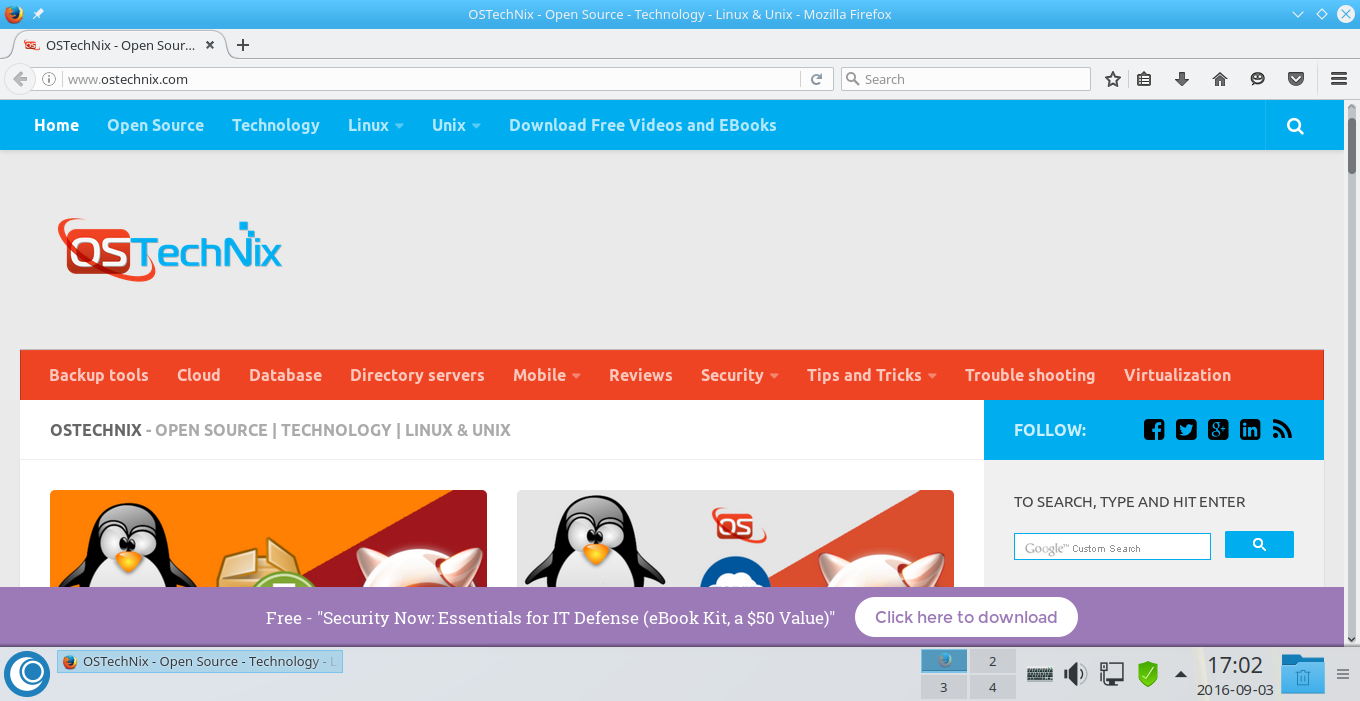Screen dimensions: 1360x701
Task: Show bookmarks list icon in the toolbar
Action: (x=1145, y=79)
